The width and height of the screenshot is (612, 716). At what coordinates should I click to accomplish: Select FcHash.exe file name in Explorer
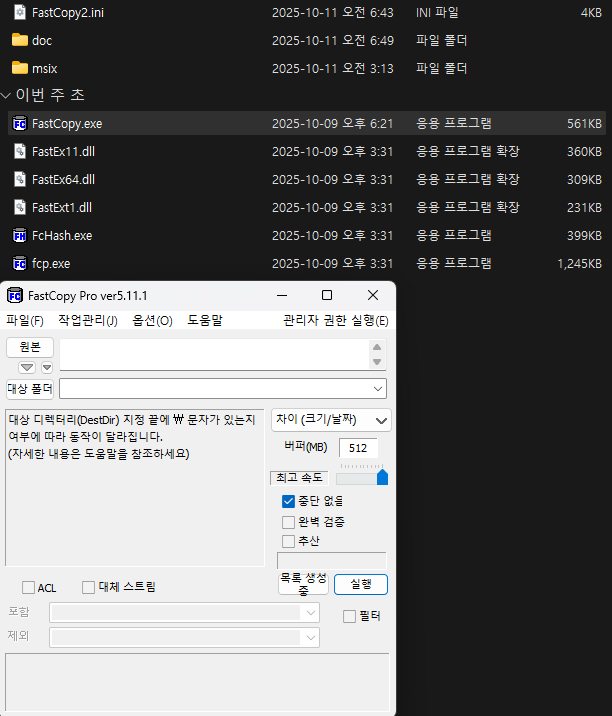pyautogui.click(x=62, y=236)
